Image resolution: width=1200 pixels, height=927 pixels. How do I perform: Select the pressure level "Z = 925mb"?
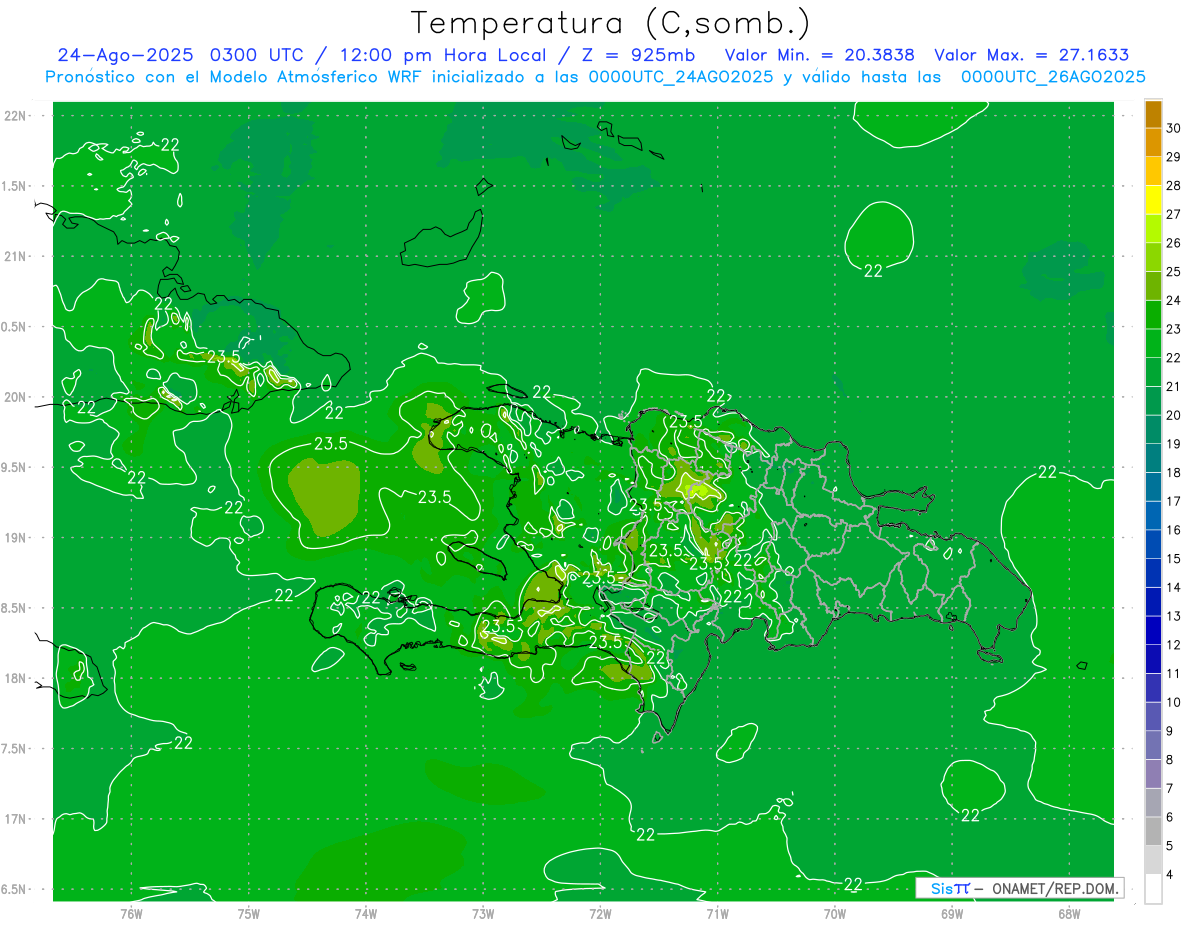click(x=639, y=55)
